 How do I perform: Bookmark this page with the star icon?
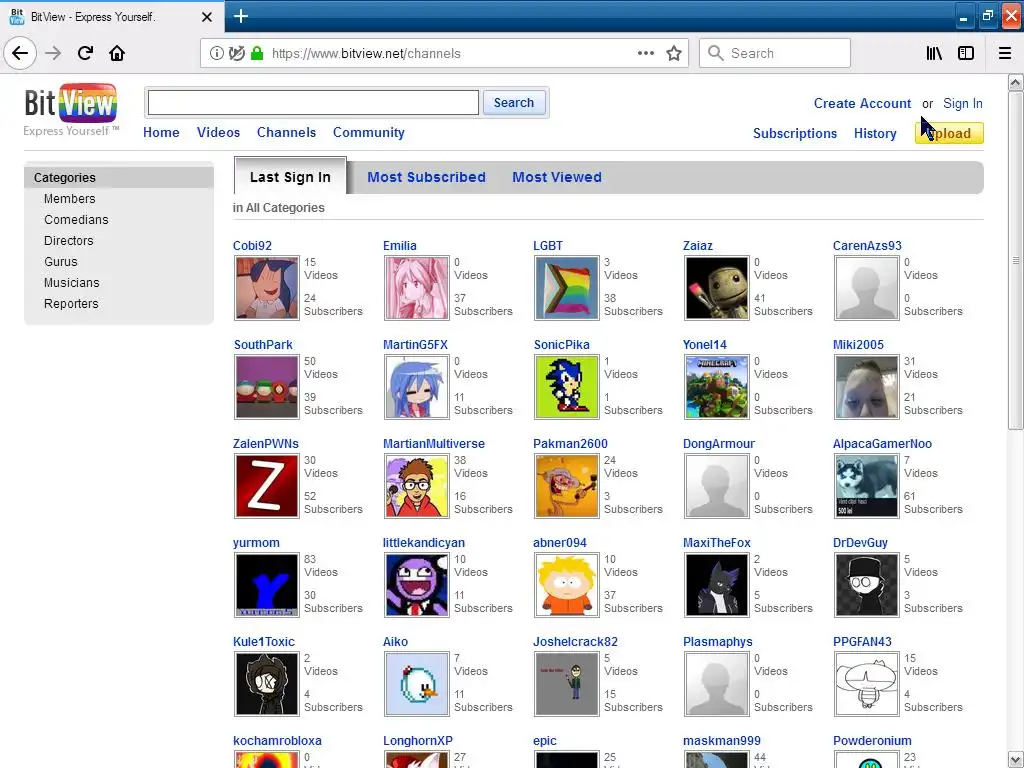674,53
